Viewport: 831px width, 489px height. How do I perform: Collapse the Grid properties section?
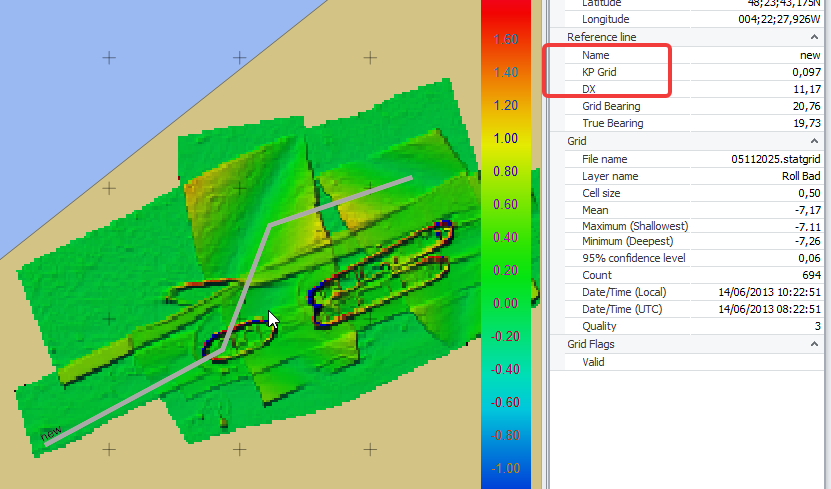(x=814, y=141)
